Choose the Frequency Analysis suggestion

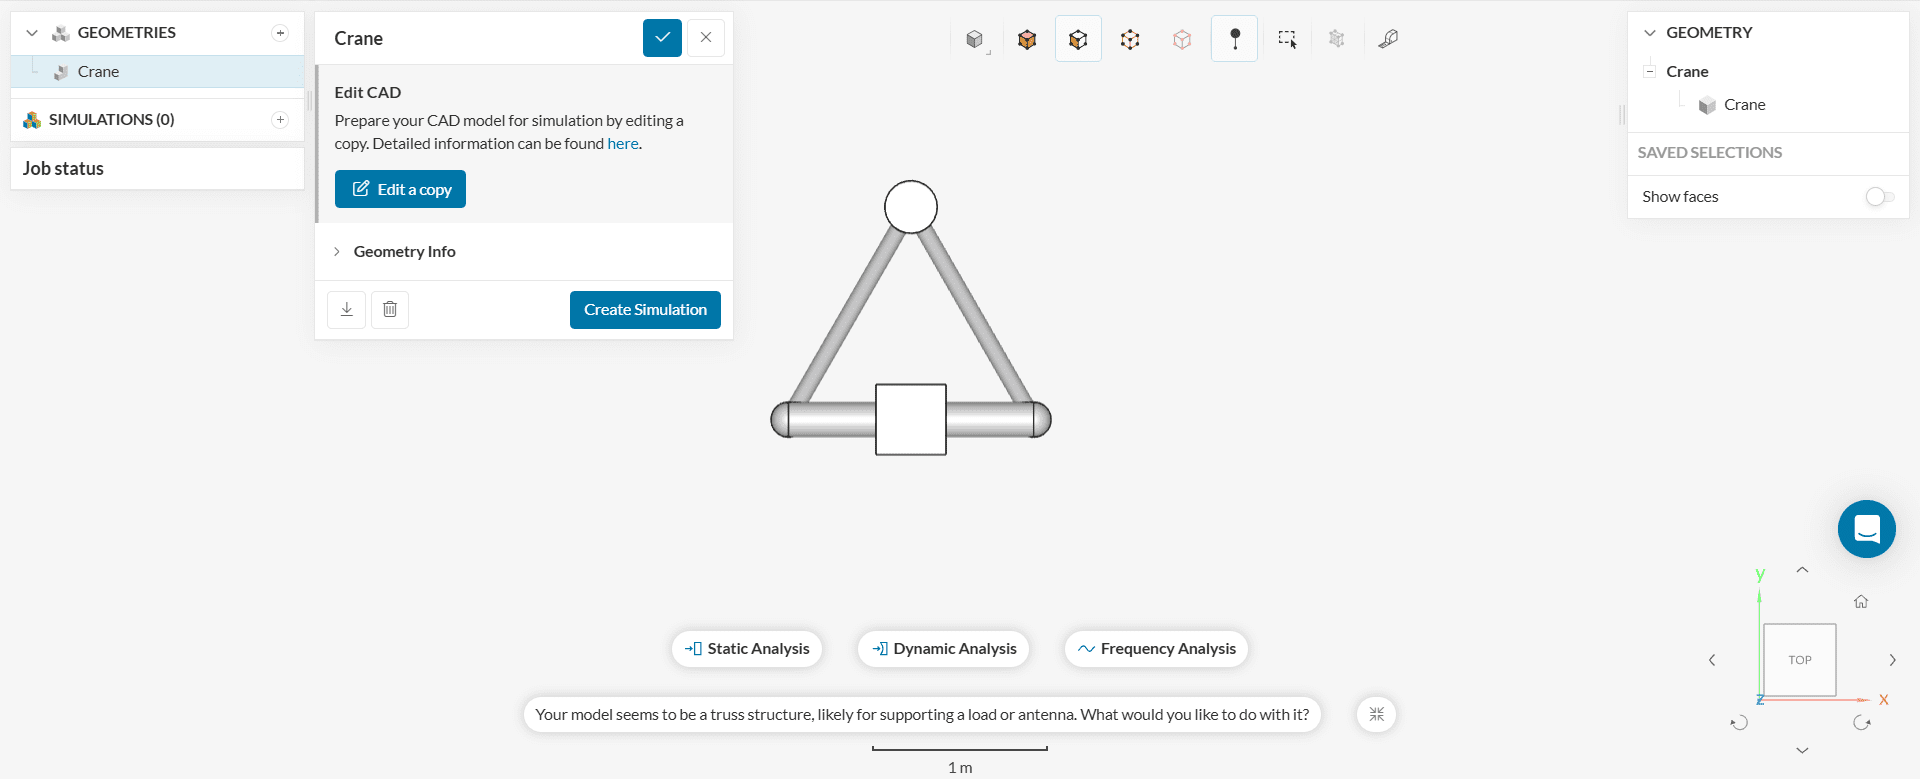click(x=1156, y=649)
